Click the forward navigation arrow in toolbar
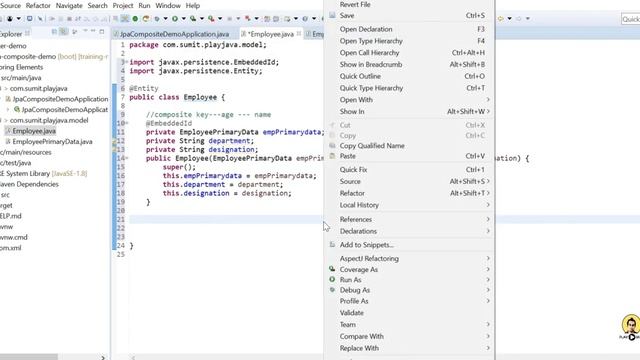Viewport: 640px width, 360px height. [x=518, y=19]
